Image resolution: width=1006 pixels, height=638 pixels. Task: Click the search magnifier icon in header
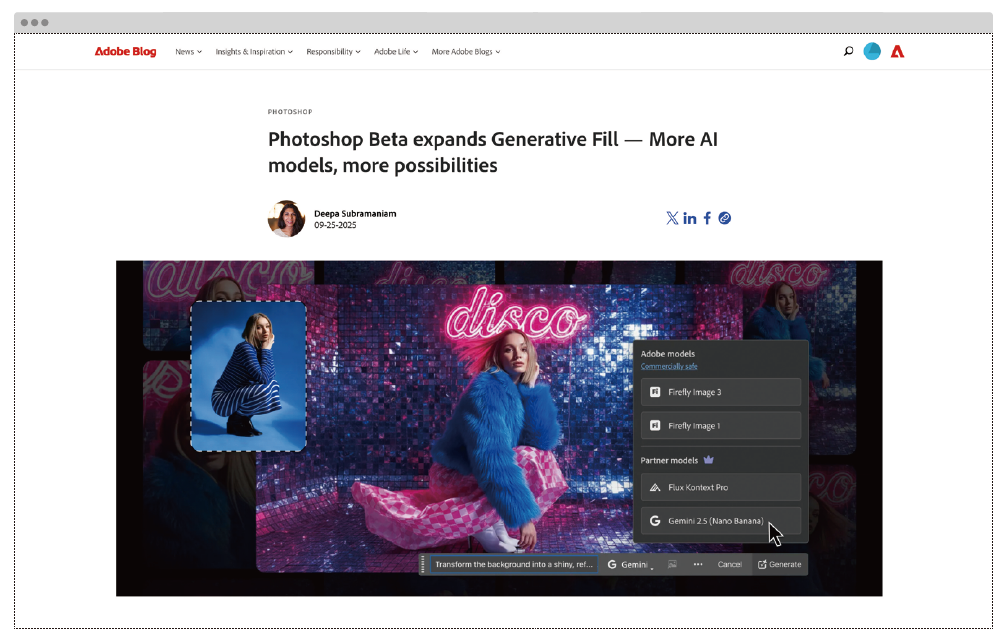click(848, 52)
